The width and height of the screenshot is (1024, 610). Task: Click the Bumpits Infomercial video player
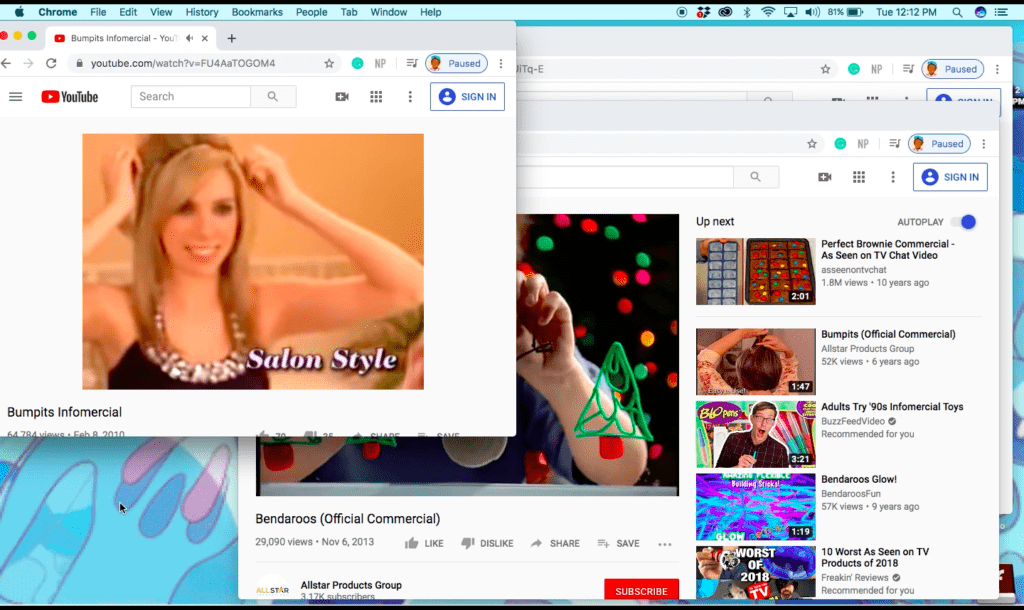pyautogui.click(x=253, y=261)
